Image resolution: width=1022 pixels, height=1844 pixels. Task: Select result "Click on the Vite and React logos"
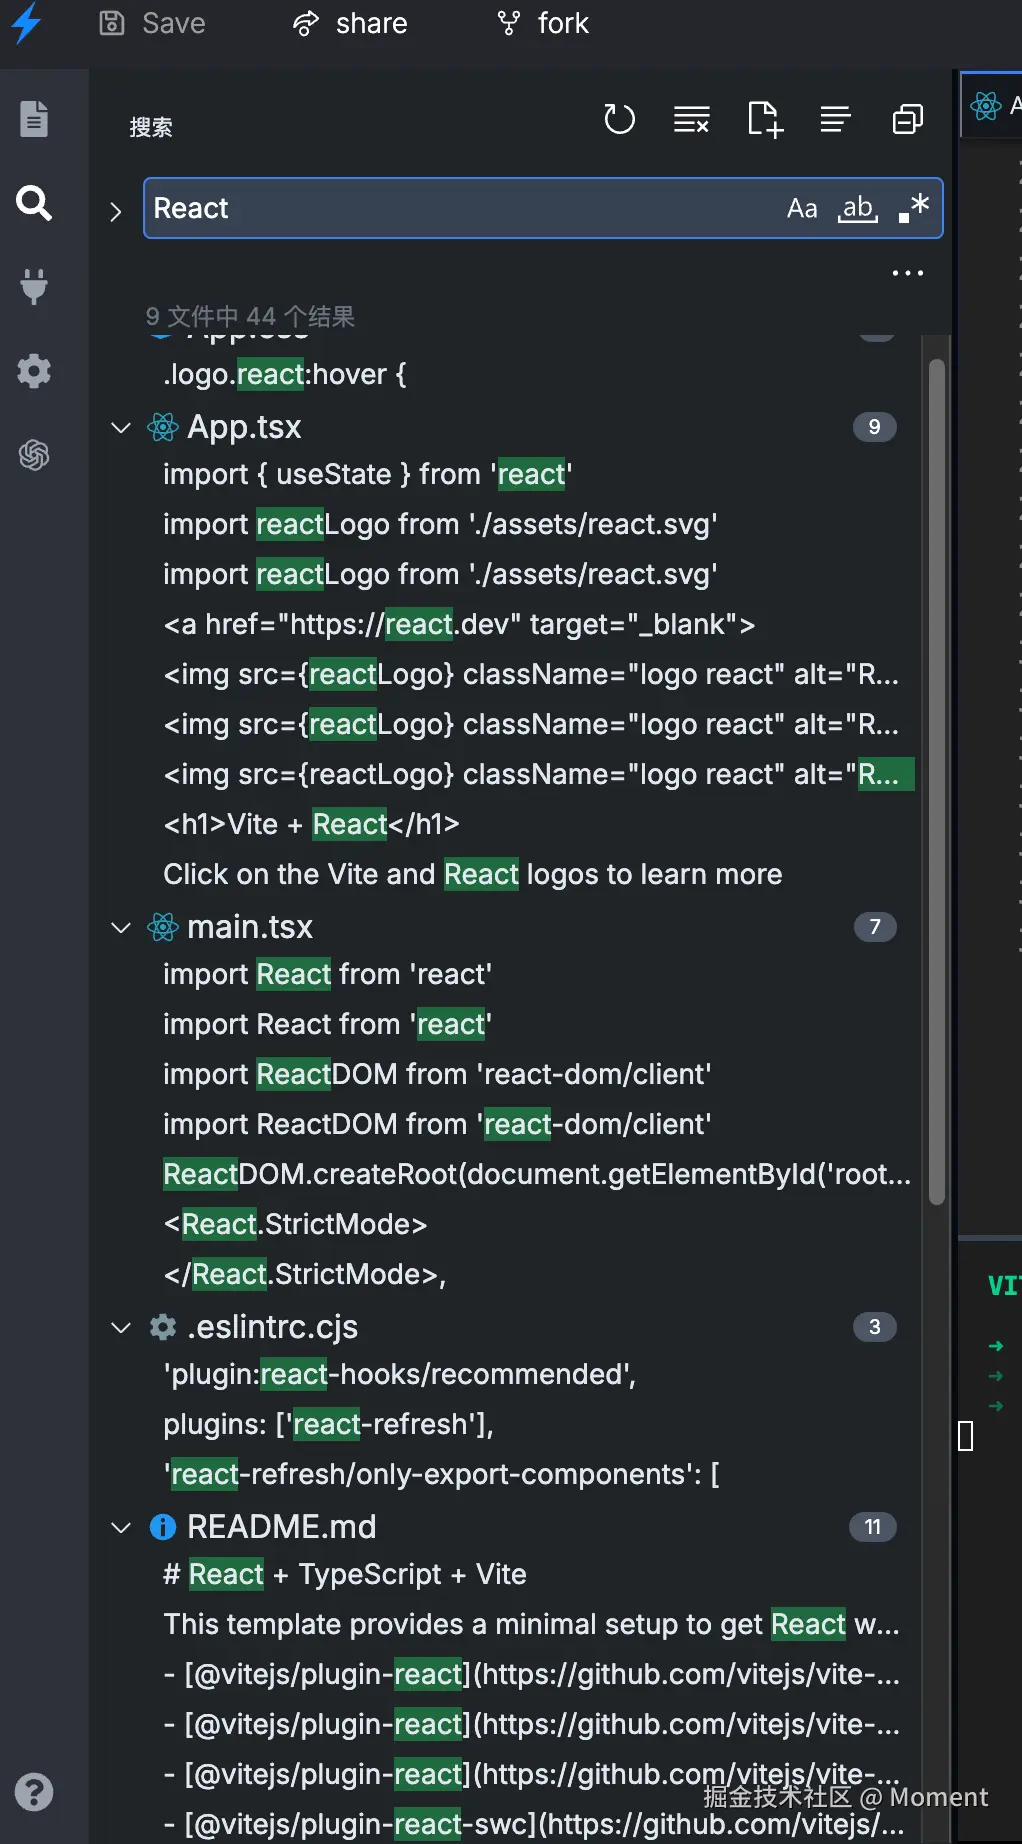[473, 874]
